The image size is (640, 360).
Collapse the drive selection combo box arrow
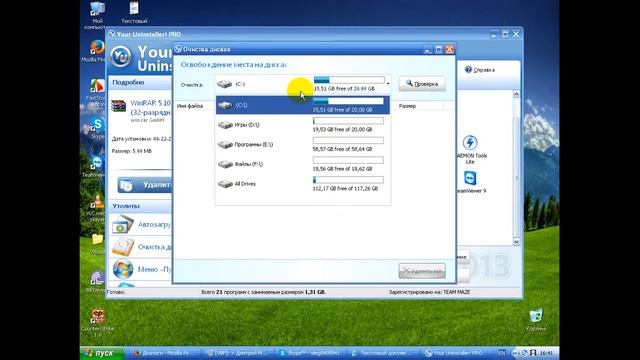(x=388, y=84)
